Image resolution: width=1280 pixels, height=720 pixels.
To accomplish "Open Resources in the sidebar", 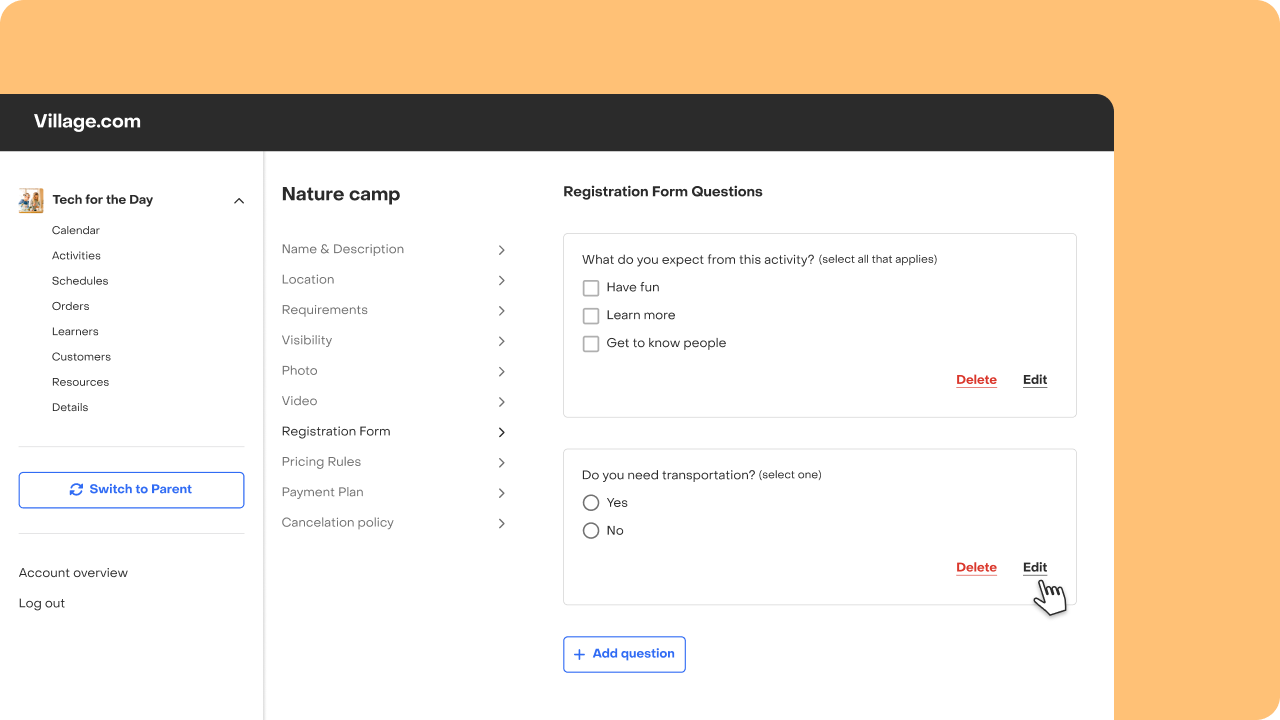I will (x=80, y=382).
